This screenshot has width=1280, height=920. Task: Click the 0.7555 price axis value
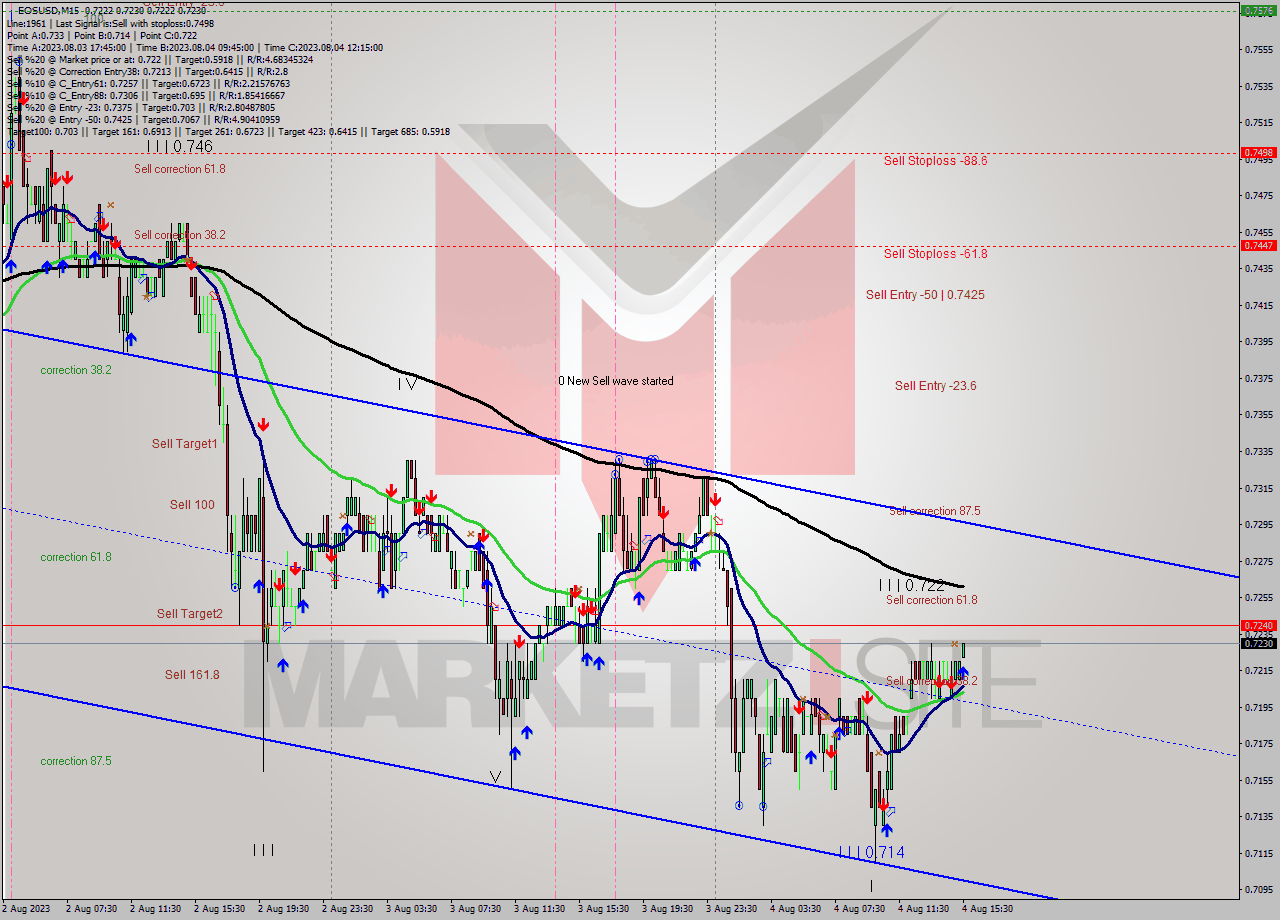(x=1258, y=49)
